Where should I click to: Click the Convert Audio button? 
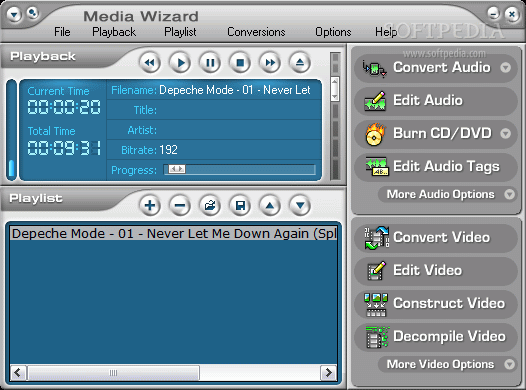click(x=435, y=67)
